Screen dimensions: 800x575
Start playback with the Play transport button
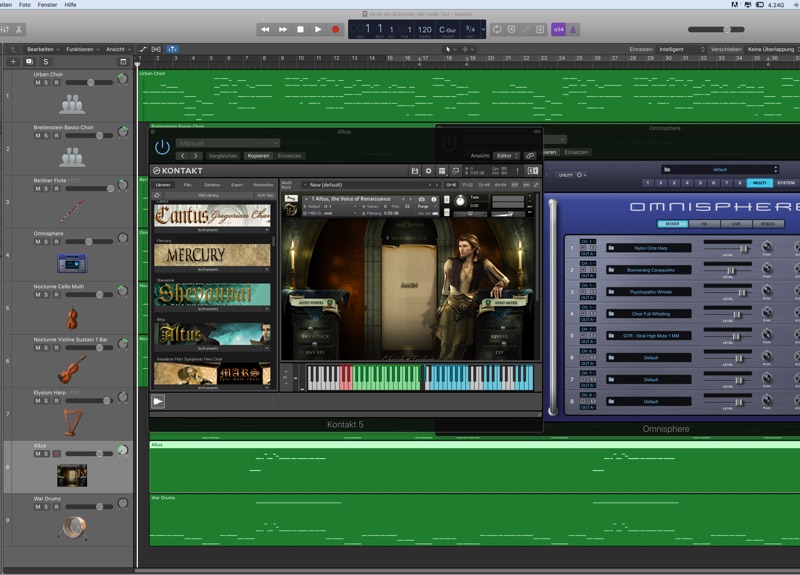click(x=318, y=30)
